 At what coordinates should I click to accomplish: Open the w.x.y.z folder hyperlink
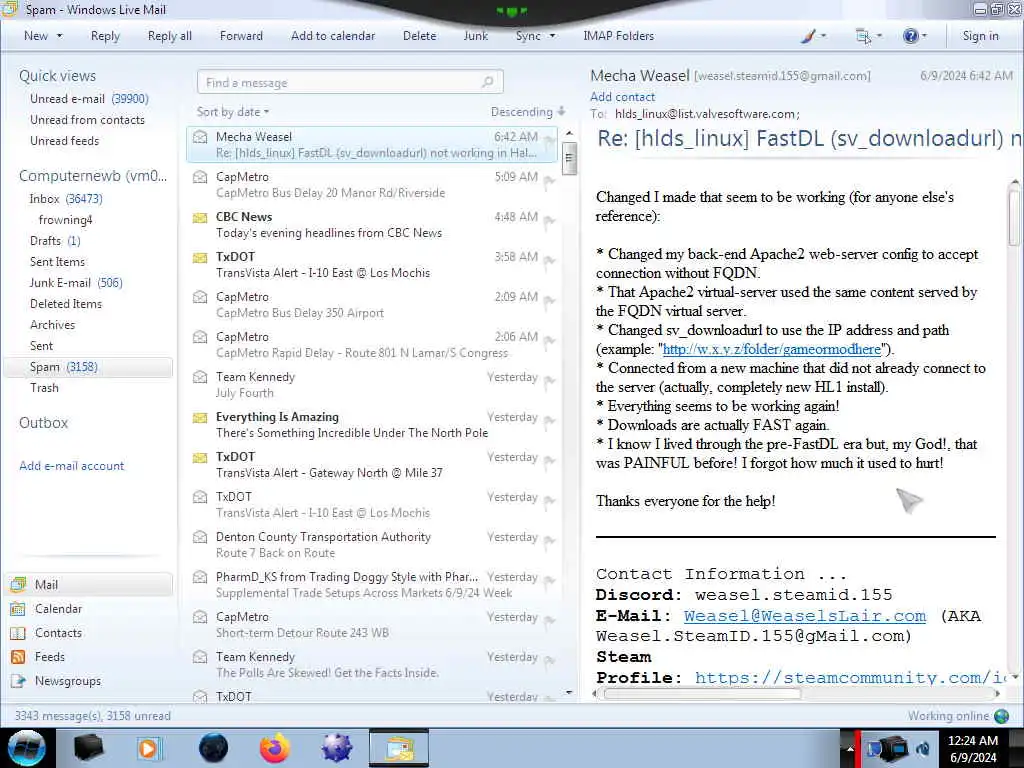[x=772, y=349]
